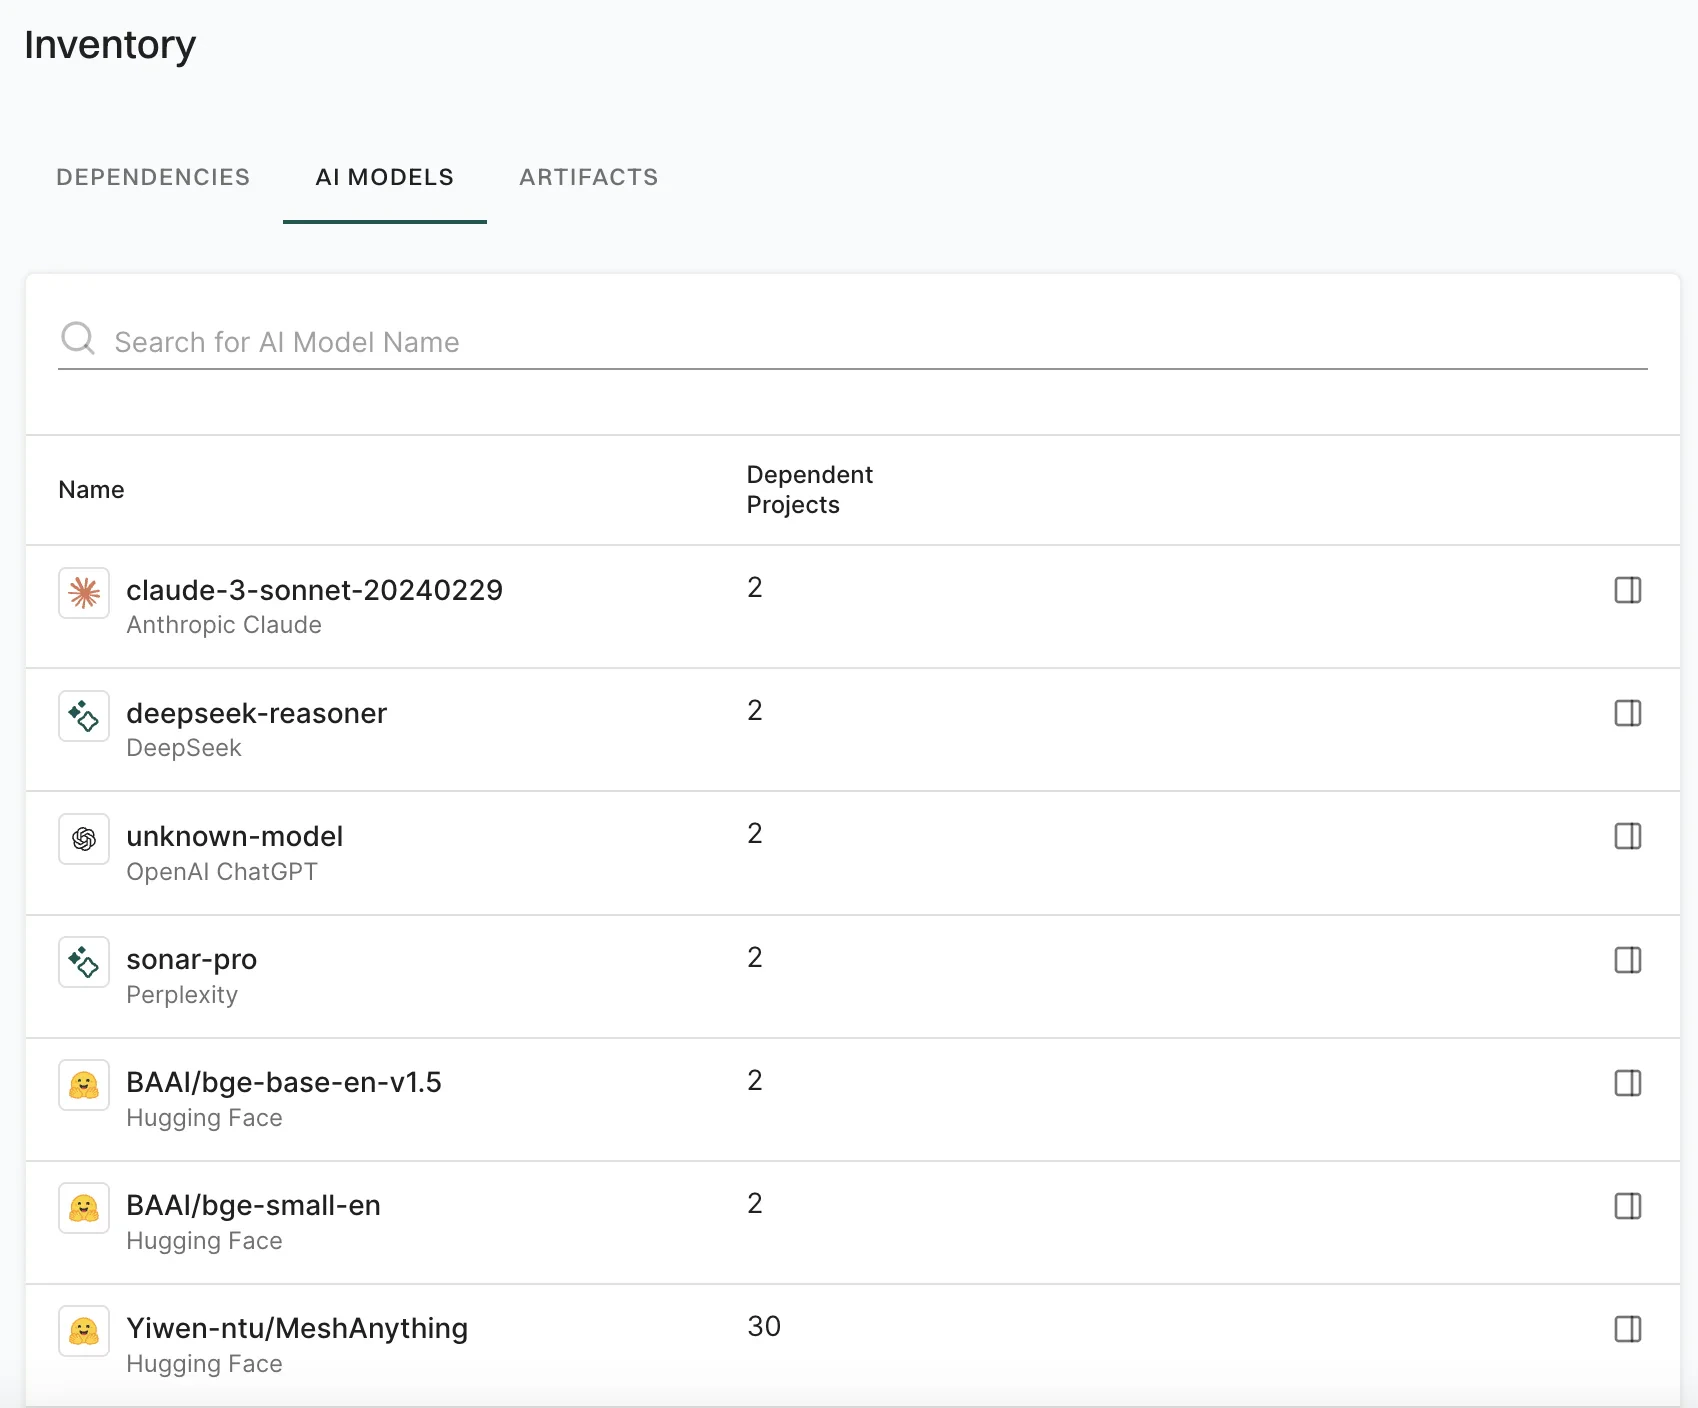Open the Yiwen-ntu/MeshAnything model
Screen dimensions: 1698x1408
pos(297,1329)
